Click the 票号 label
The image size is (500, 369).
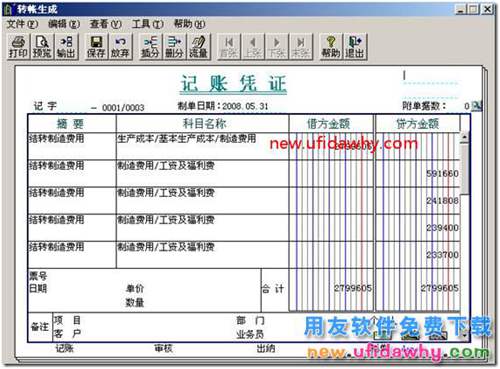[x=38, y=276]
